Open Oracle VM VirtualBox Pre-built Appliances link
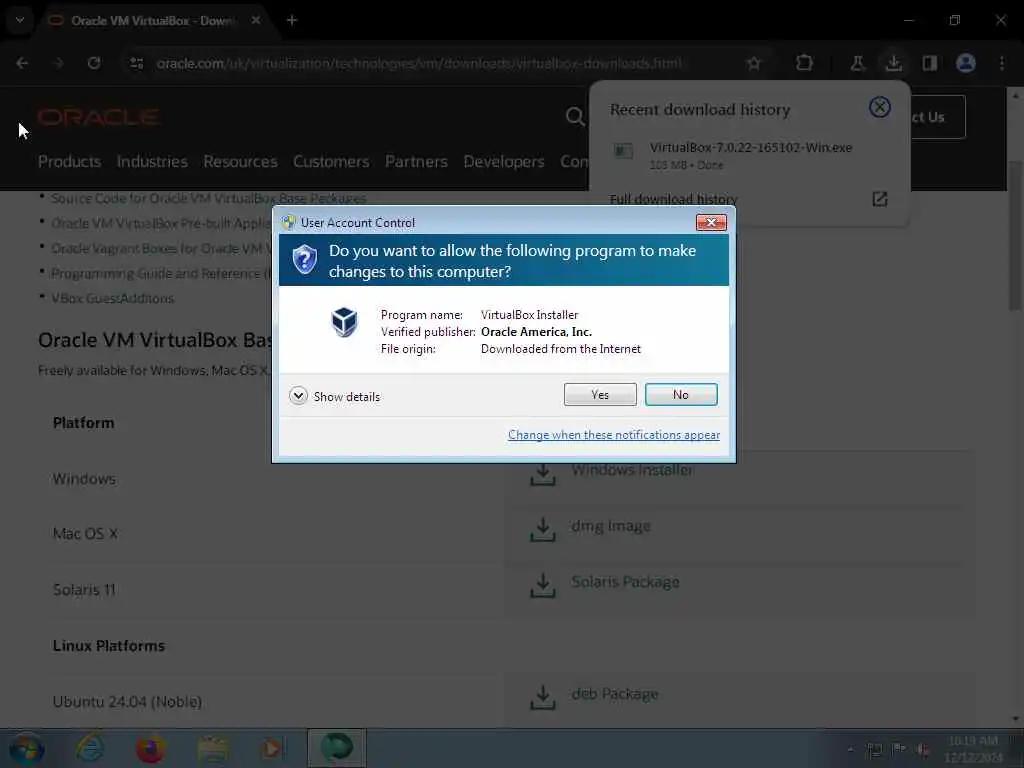Image resolution: width=1024 pixels, height=768 pixels. tap(161, 223)
